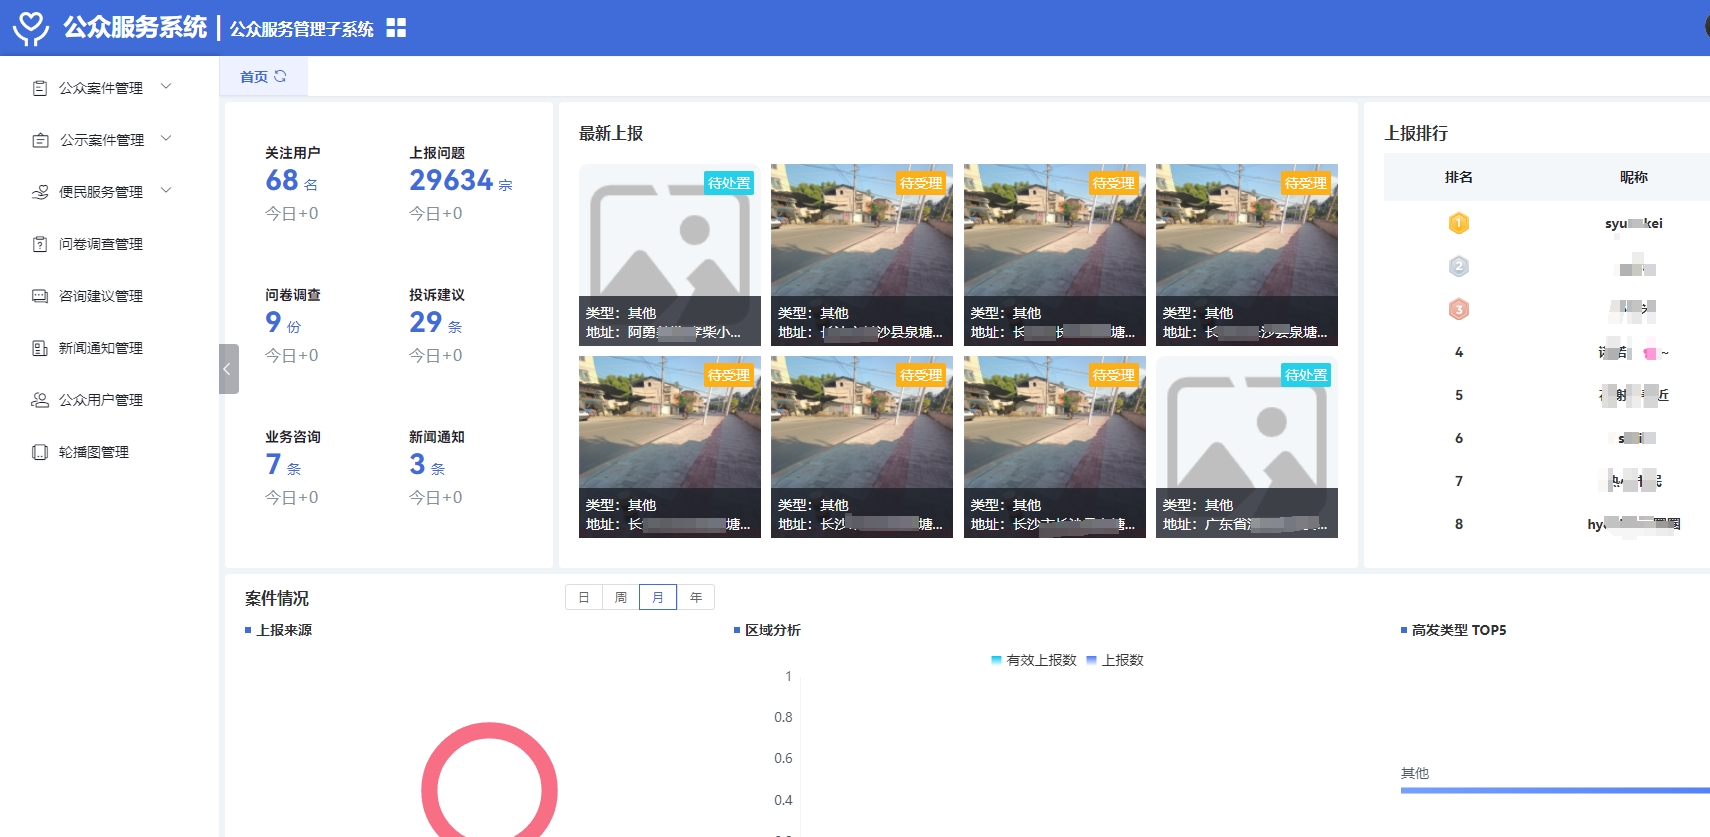This screenshot has width=1710, height=837.
Task: Expand the 便民服务管理 menu chevron
Action: tap(166, 191)
